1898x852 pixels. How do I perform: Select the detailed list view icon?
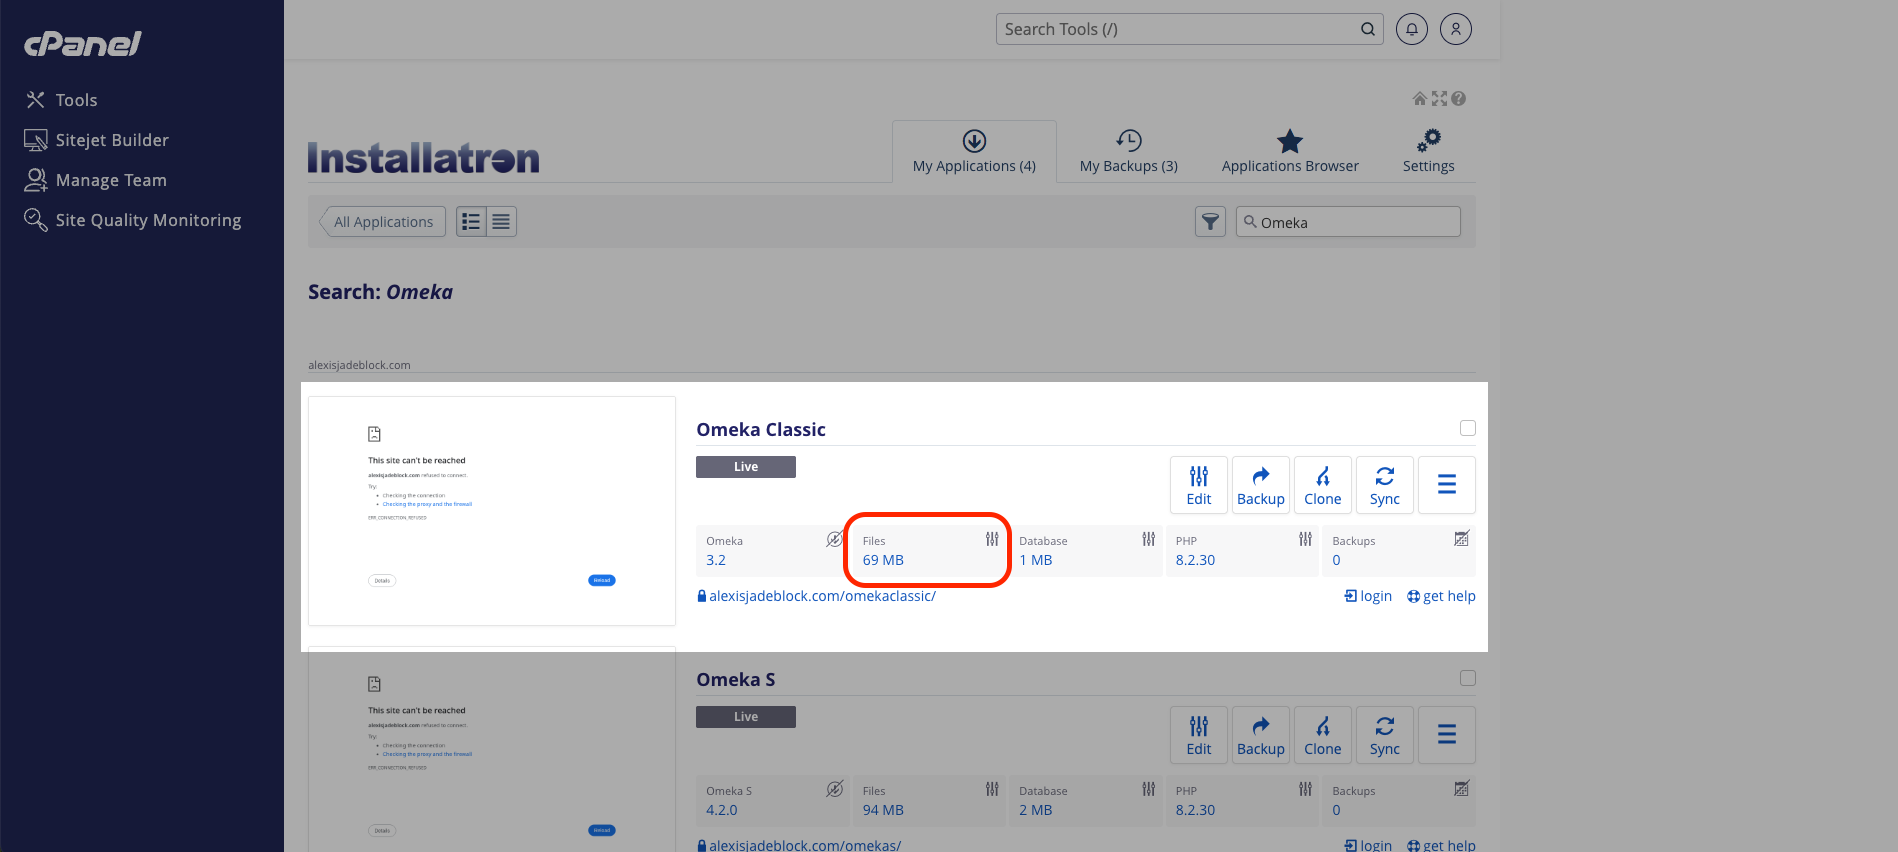point(471,222)
